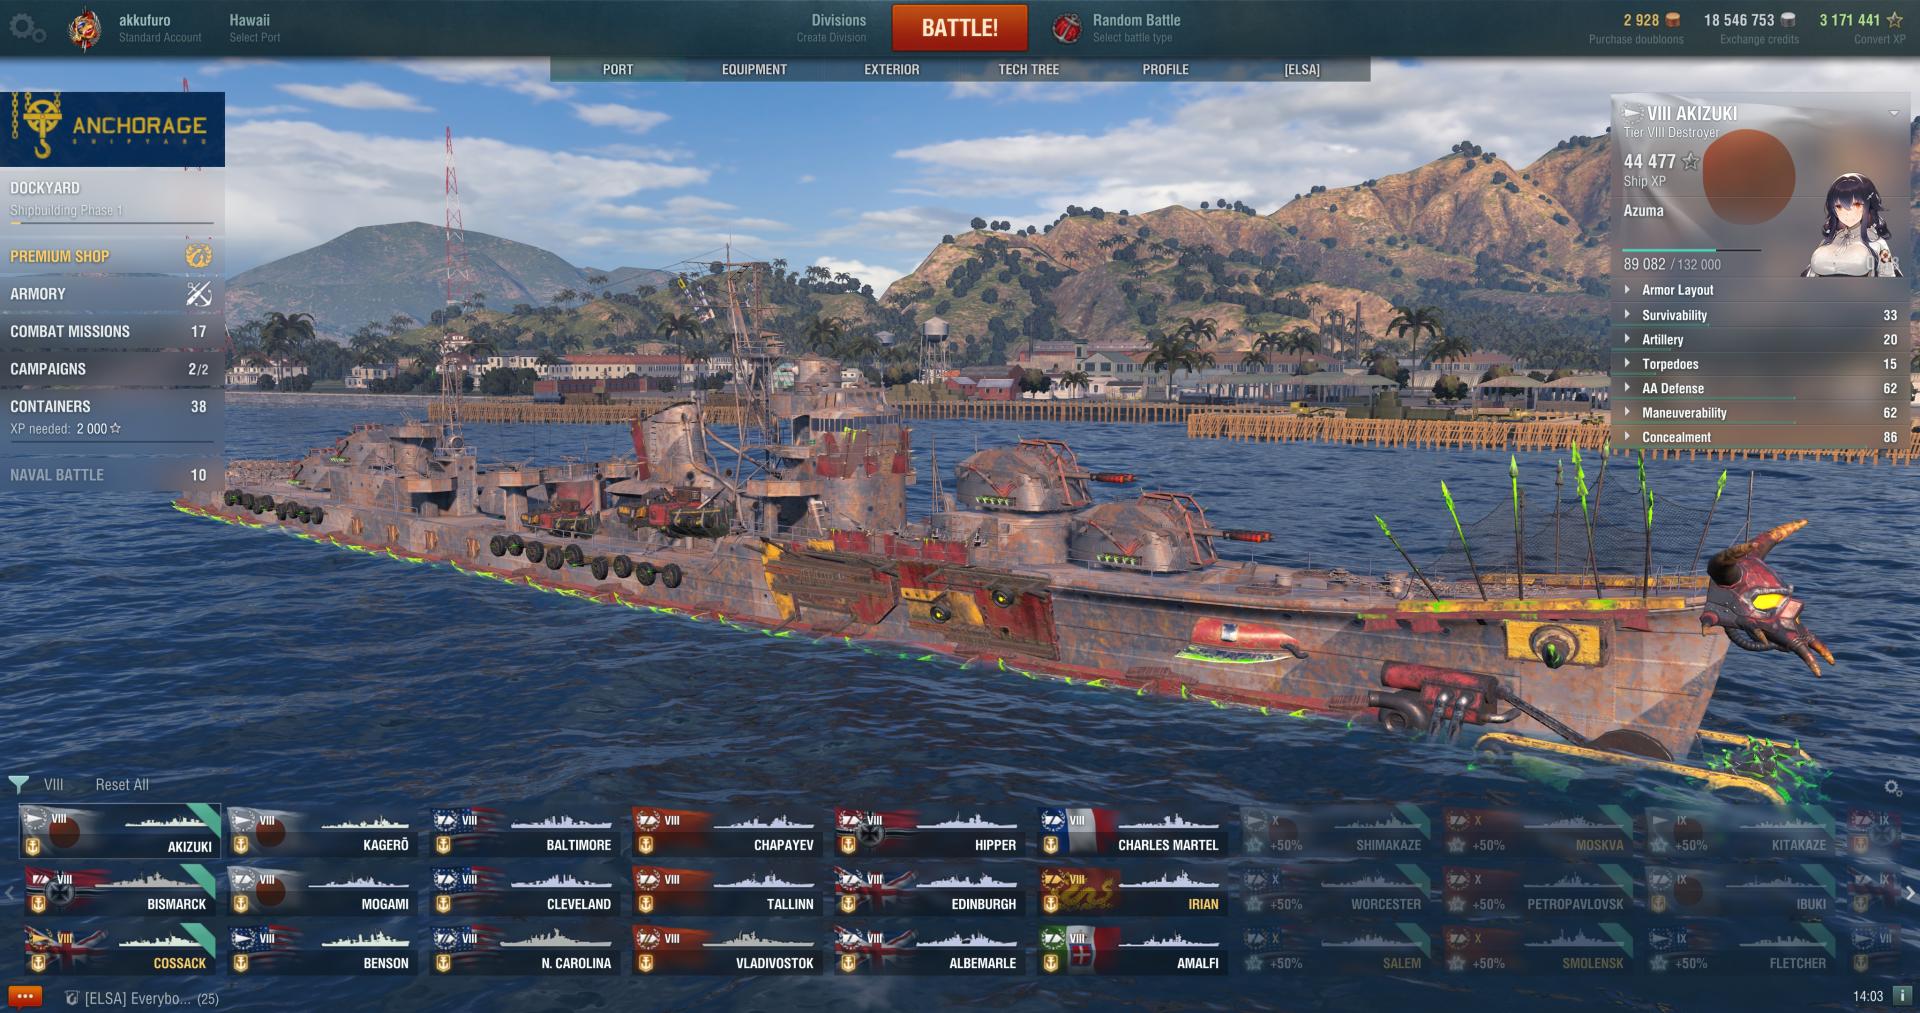Switch to the TECH TREE tab
The height and width of the screenshot is (1013, 1920).
click(1028, 69)
